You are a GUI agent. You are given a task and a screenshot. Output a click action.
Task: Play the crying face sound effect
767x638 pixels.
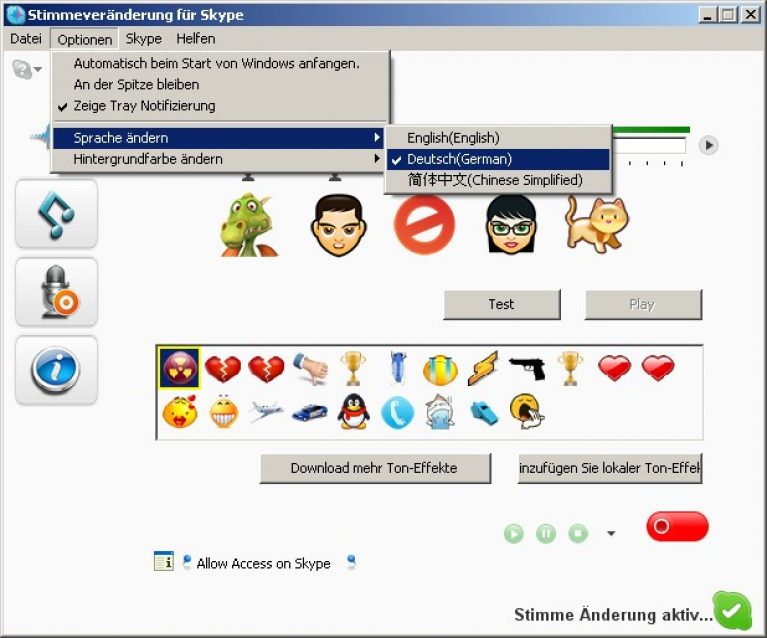(440, 369)
